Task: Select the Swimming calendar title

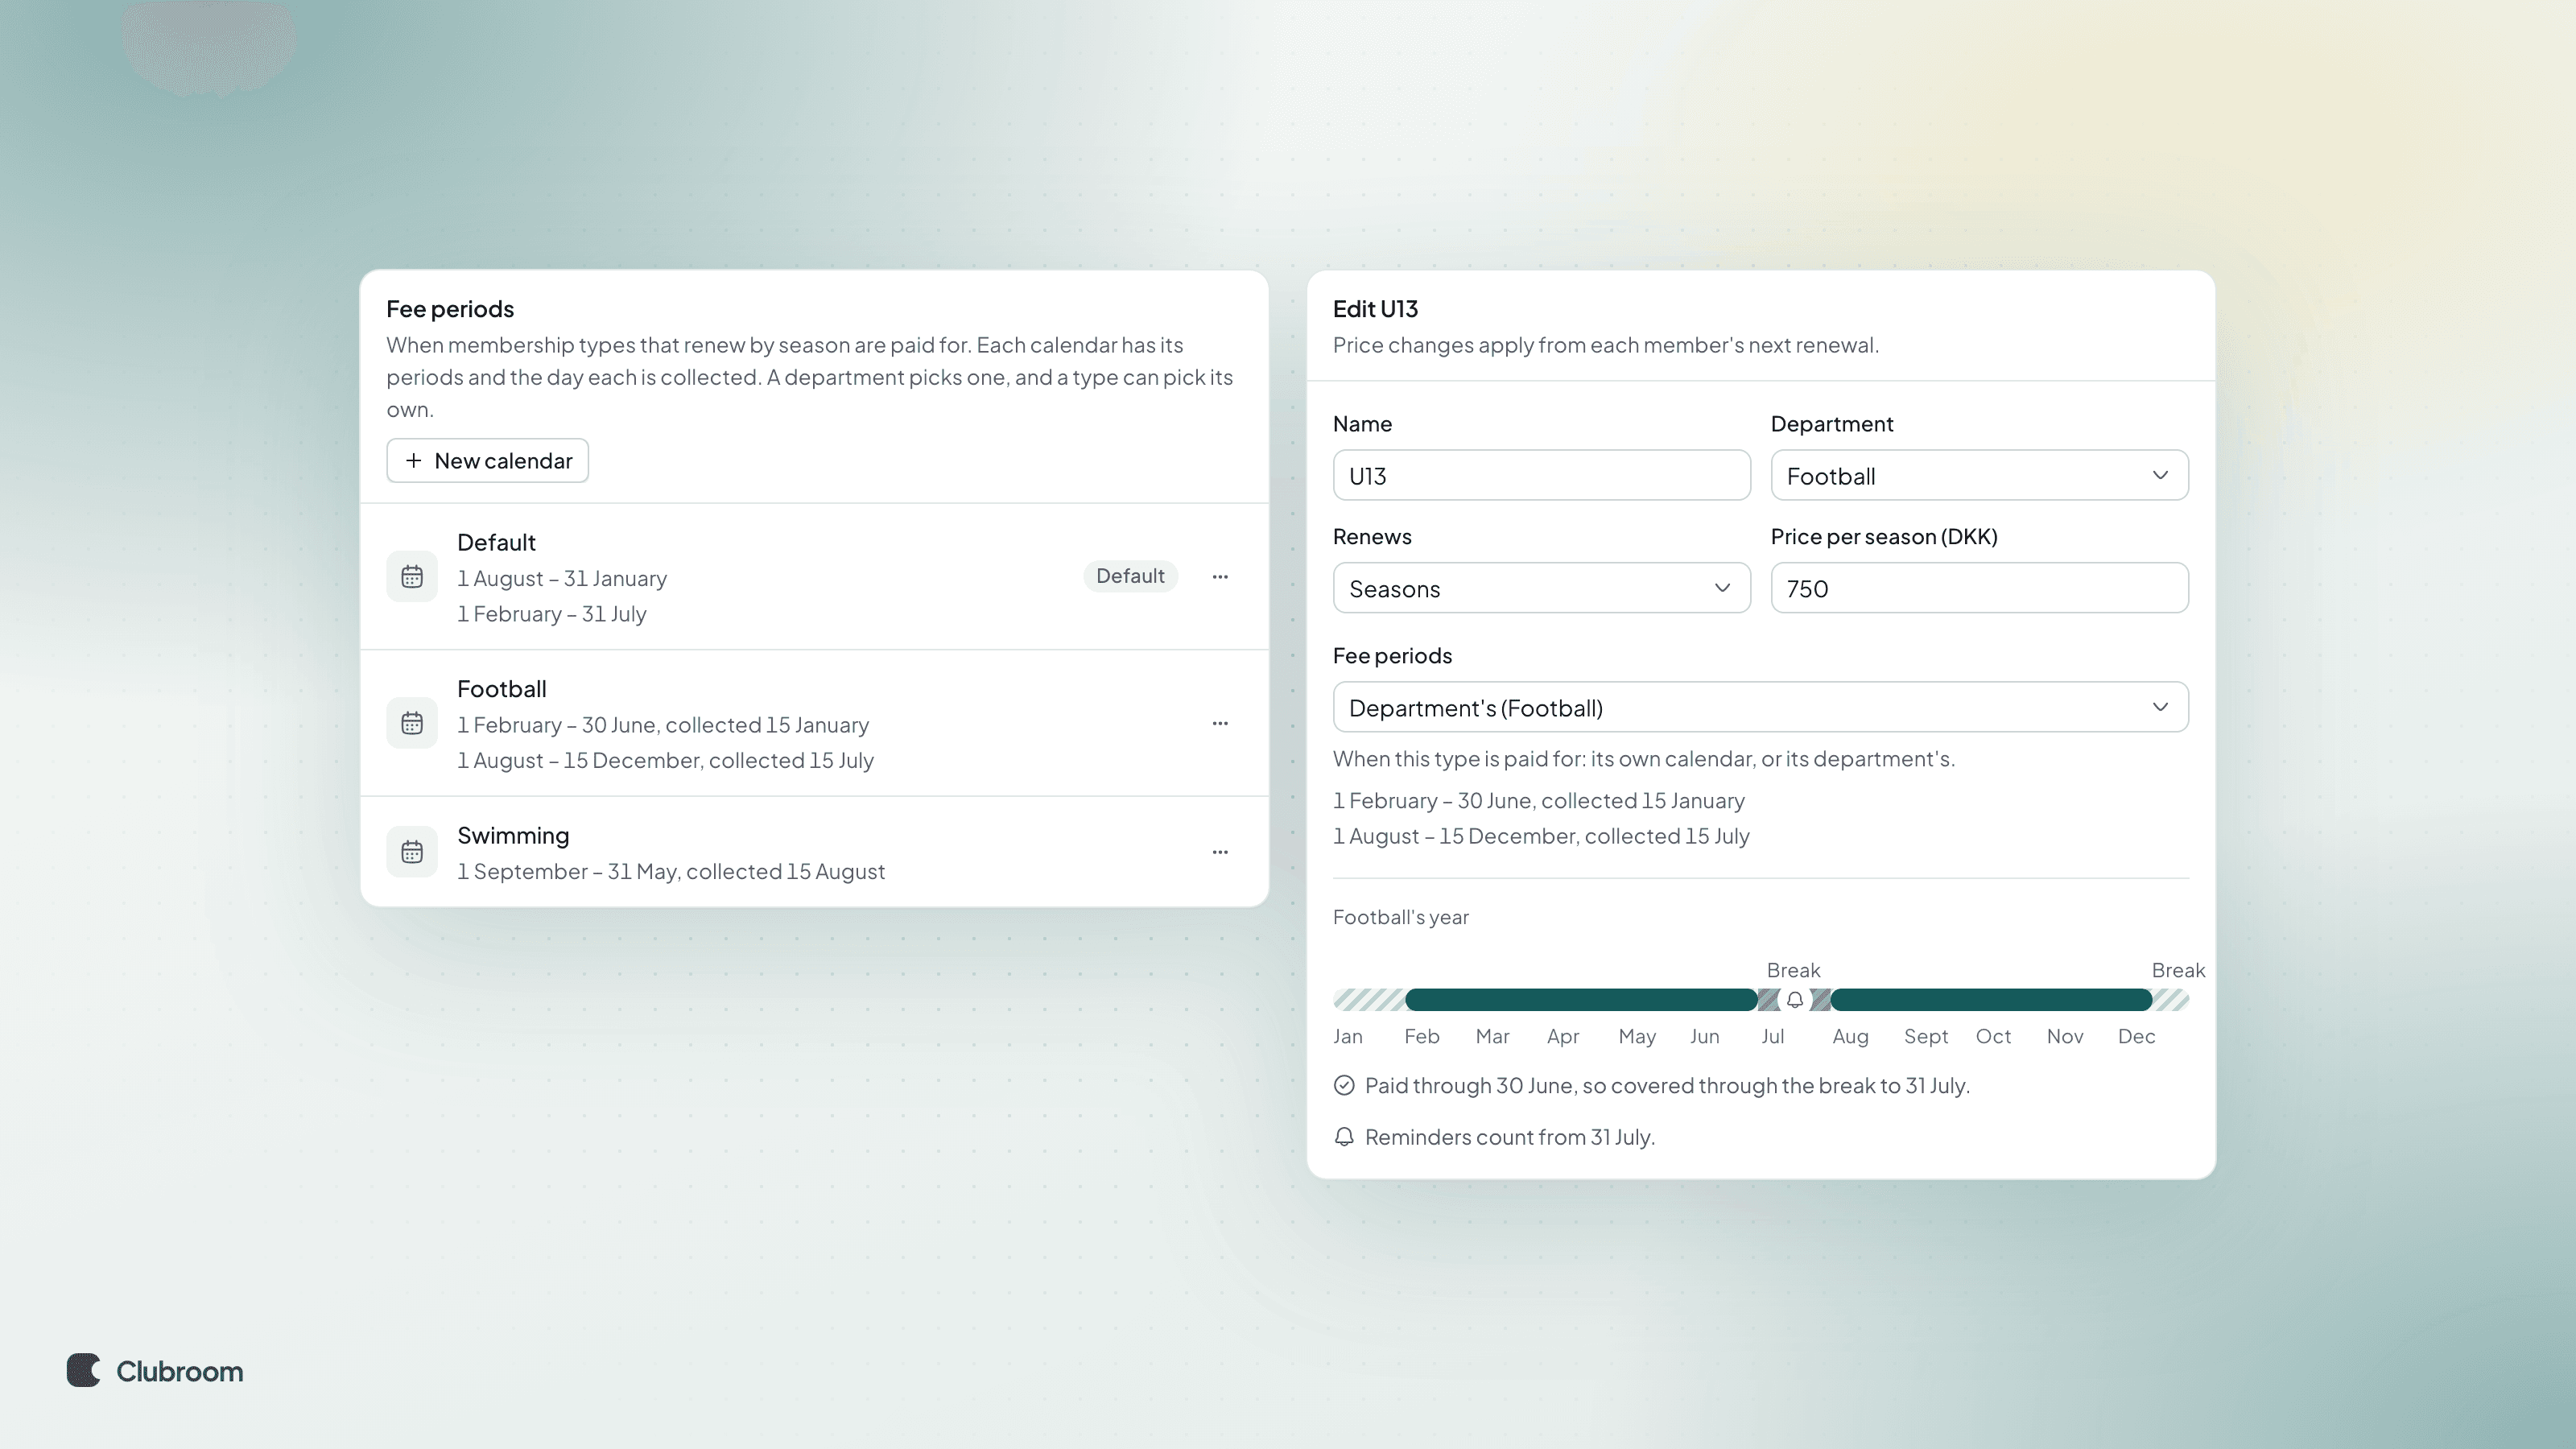Action: 513,835
